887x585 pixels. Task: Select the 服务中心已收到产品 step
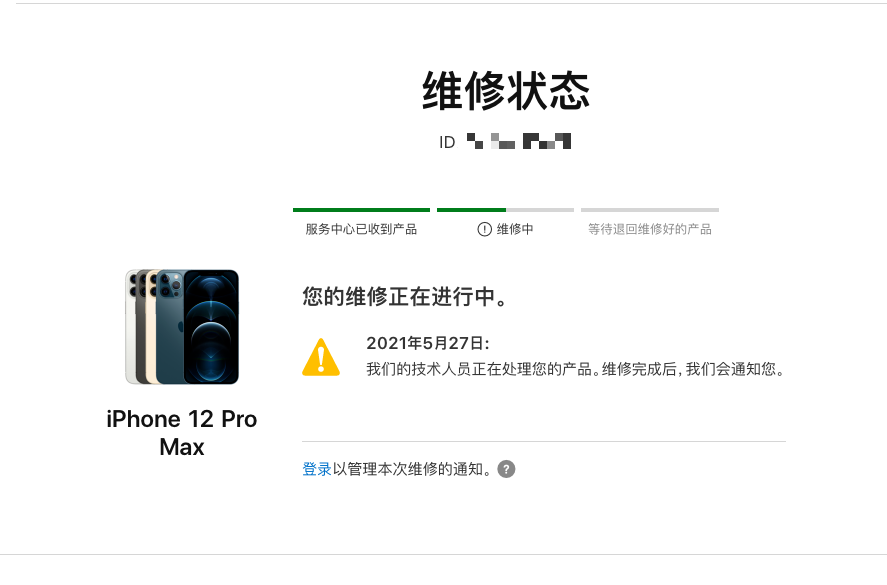361,229
